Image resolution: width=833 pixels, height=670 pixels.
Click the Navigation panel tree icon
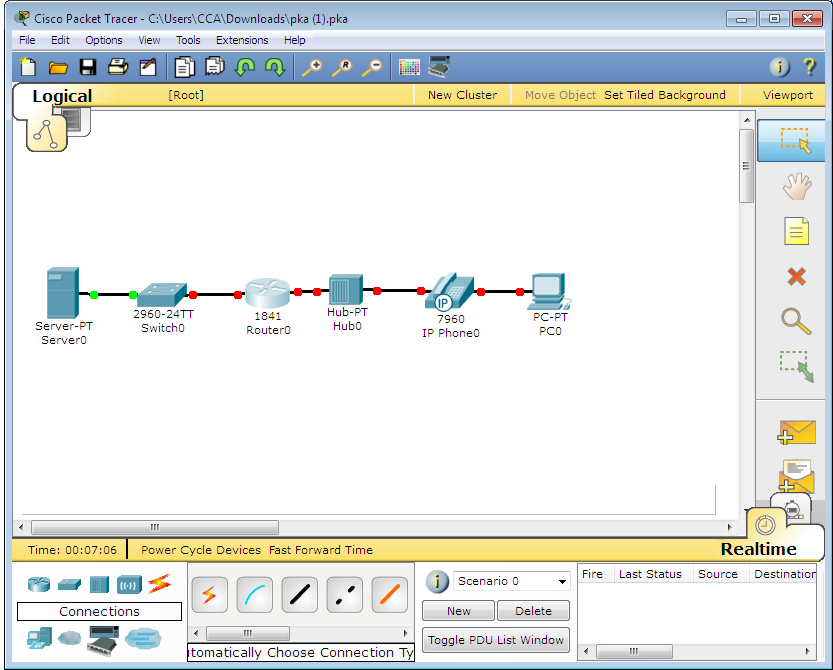46,134
